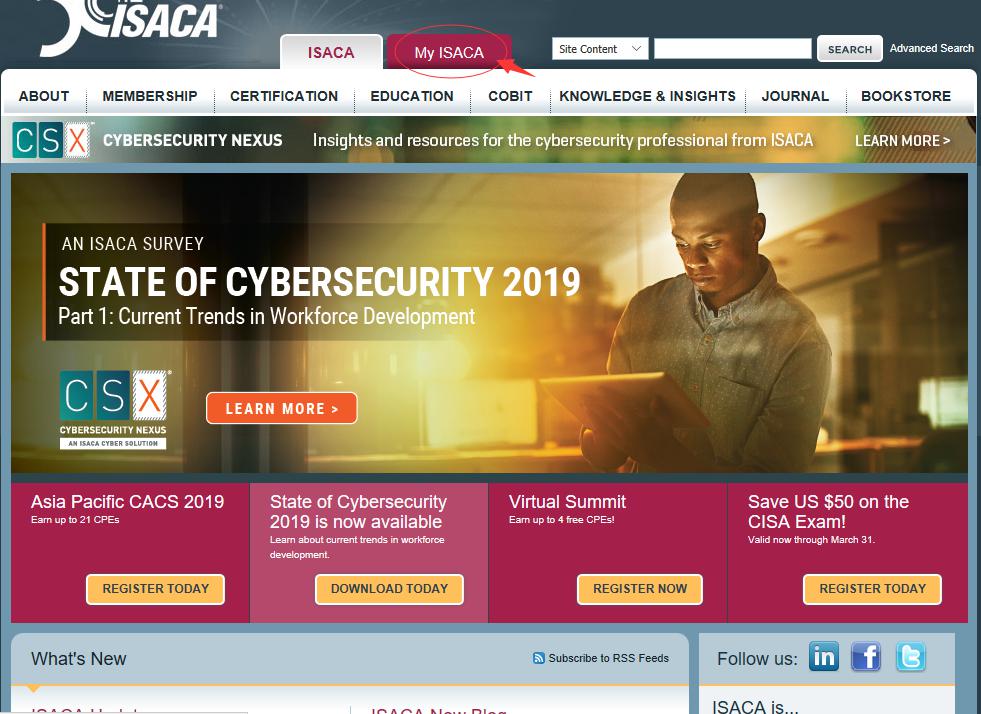Open the Certification menu
Image resolution: width=981 pixels, height=714 pixels.
[x=284, y=96]
